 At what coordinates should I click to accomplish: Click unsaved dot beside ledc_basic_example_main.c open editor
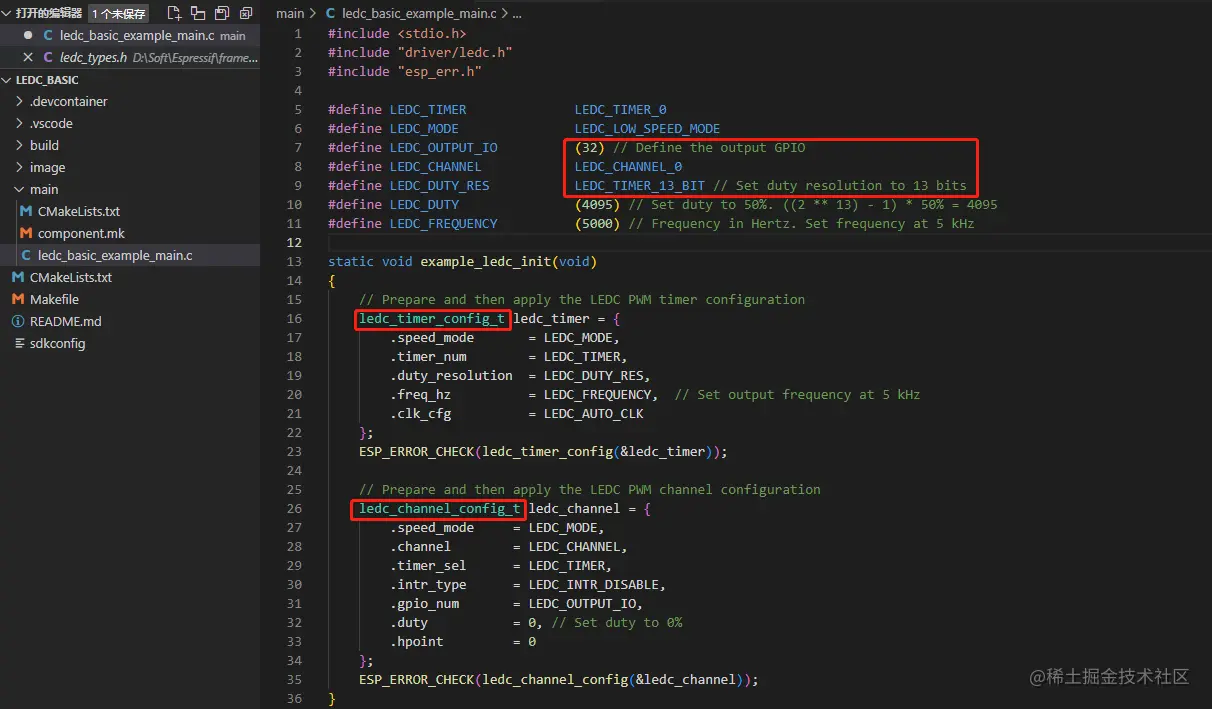(28, 35)
